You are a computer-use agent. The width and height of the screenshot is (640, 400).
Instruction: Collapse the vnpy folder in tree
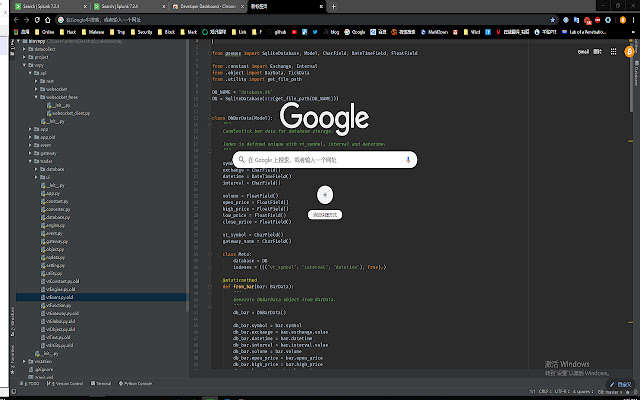[24, 65]
